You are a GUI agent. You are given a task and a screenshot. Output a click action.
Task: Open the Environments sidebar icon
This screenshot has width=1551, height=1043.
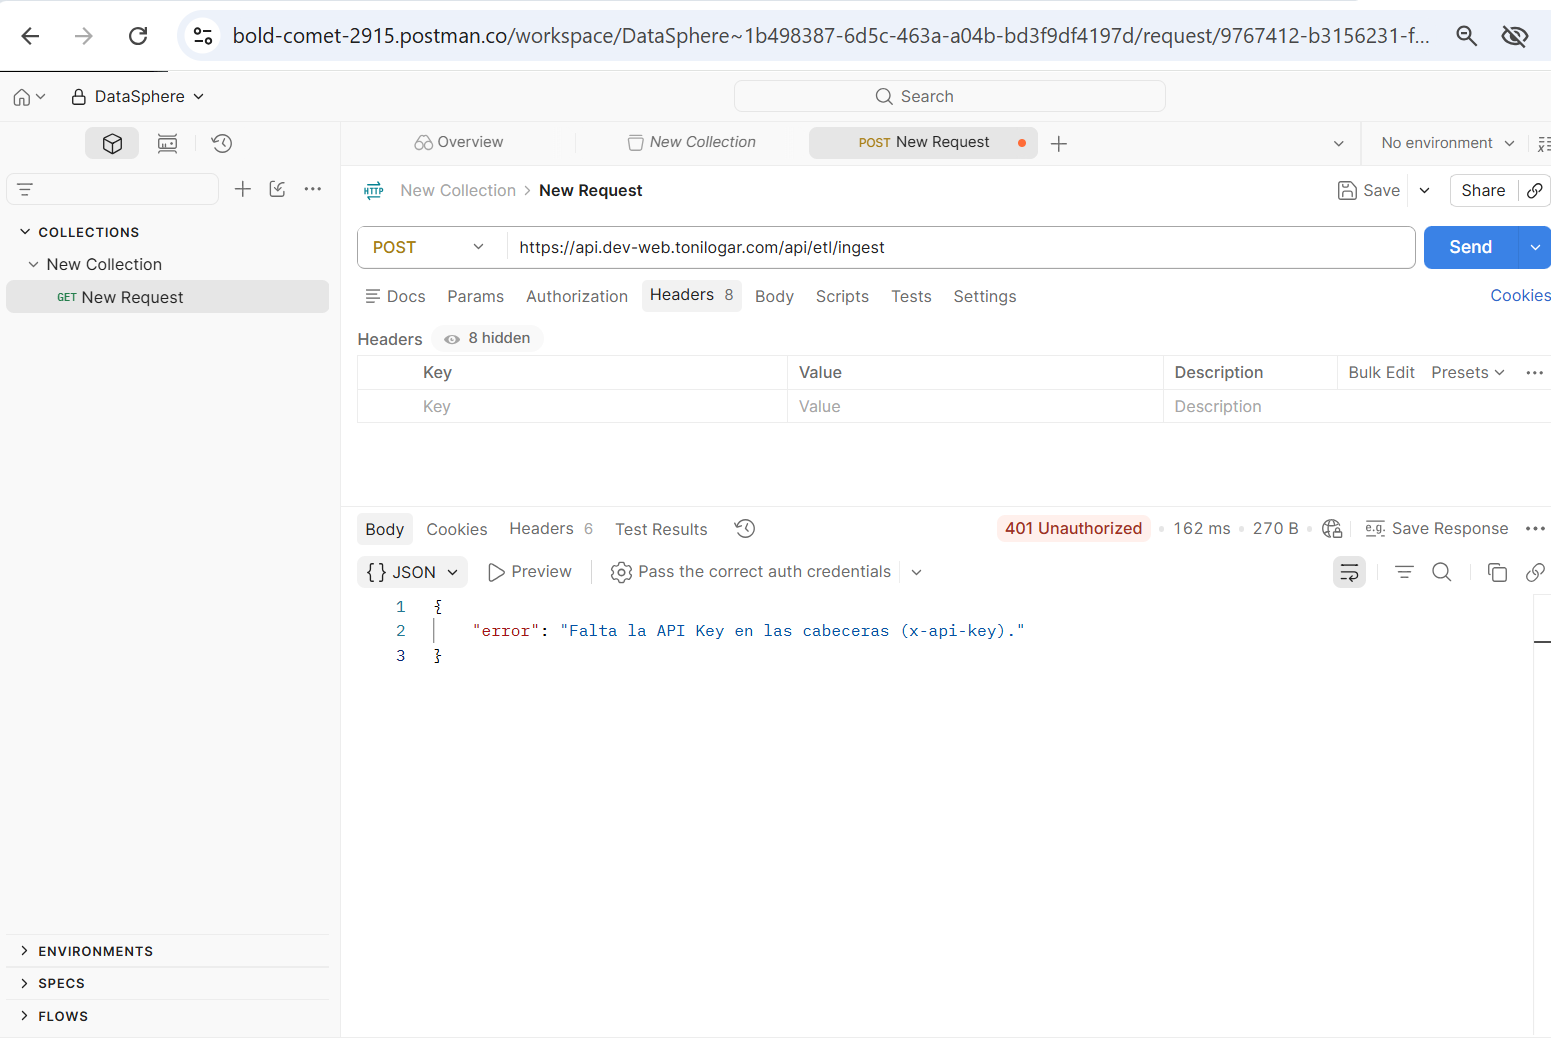(167, 143)
